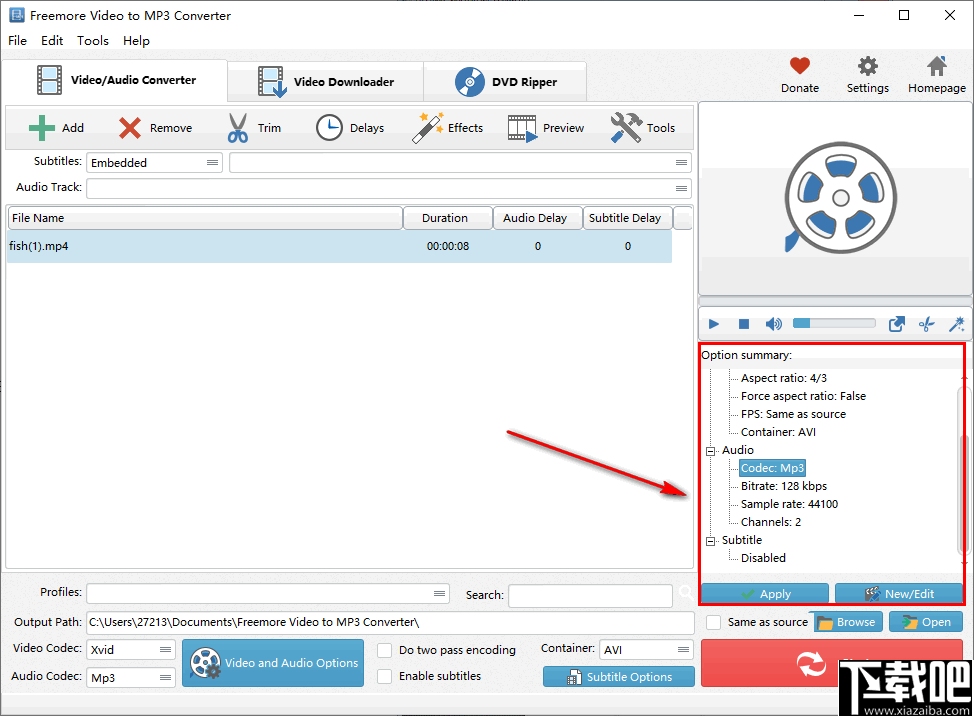Image resolution: width=974 pixels, height=716 pixels.
Task: Open the Tools menu from the toolbar
Action: (644, 127)
